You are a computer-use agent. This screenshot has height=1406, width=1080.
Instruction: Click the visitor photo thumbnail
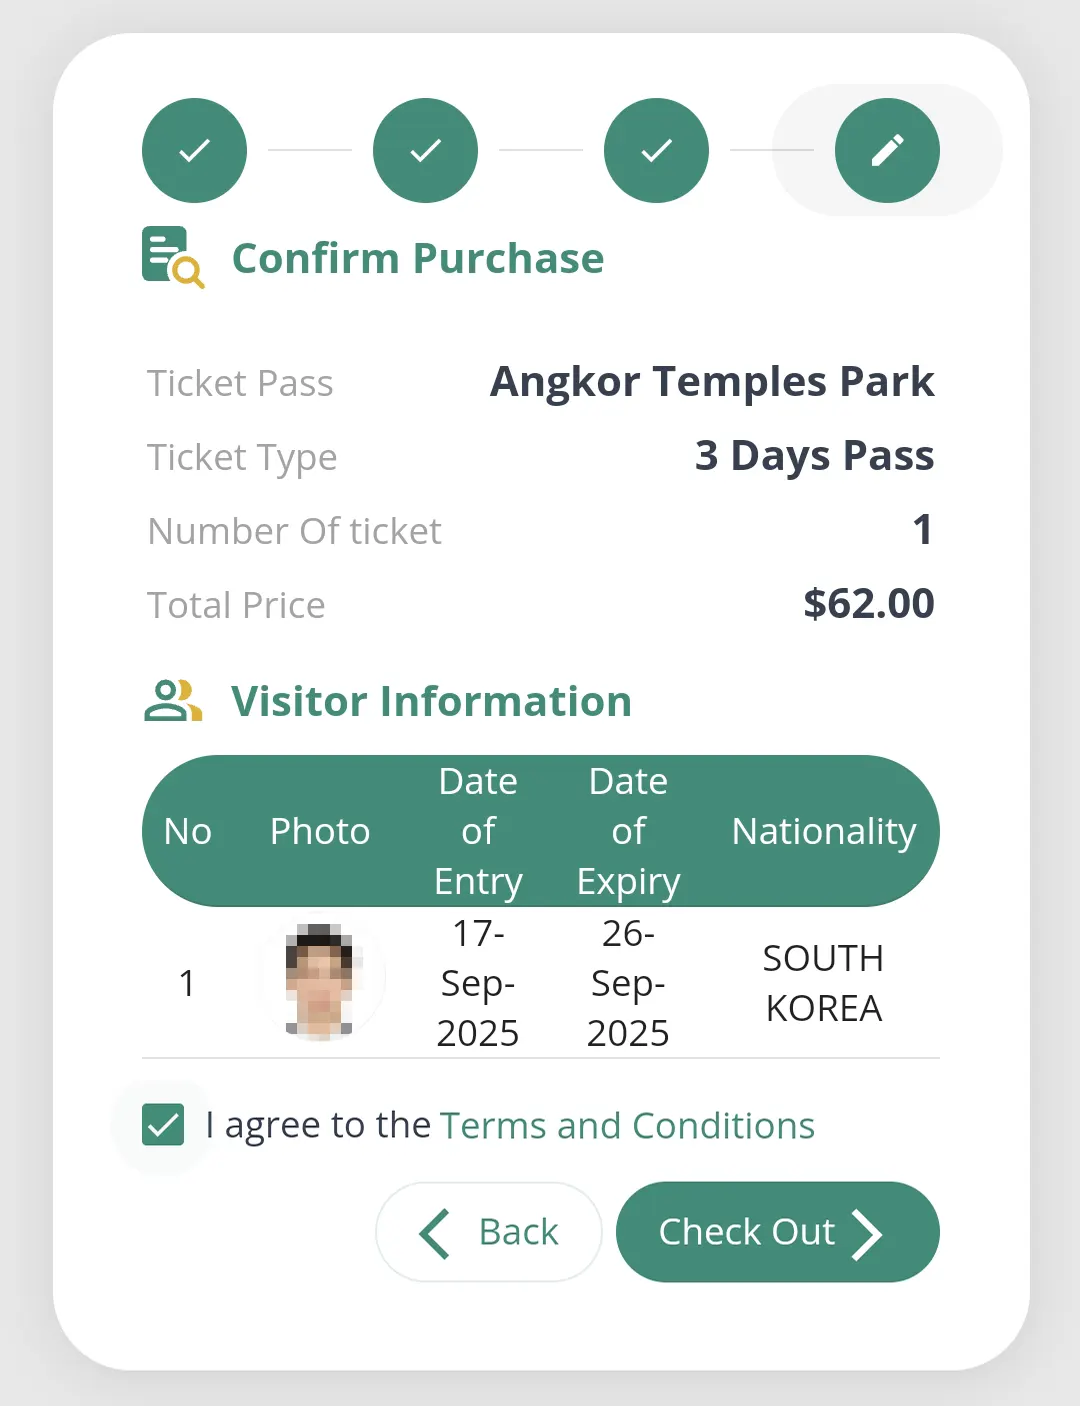click(320, 982)
